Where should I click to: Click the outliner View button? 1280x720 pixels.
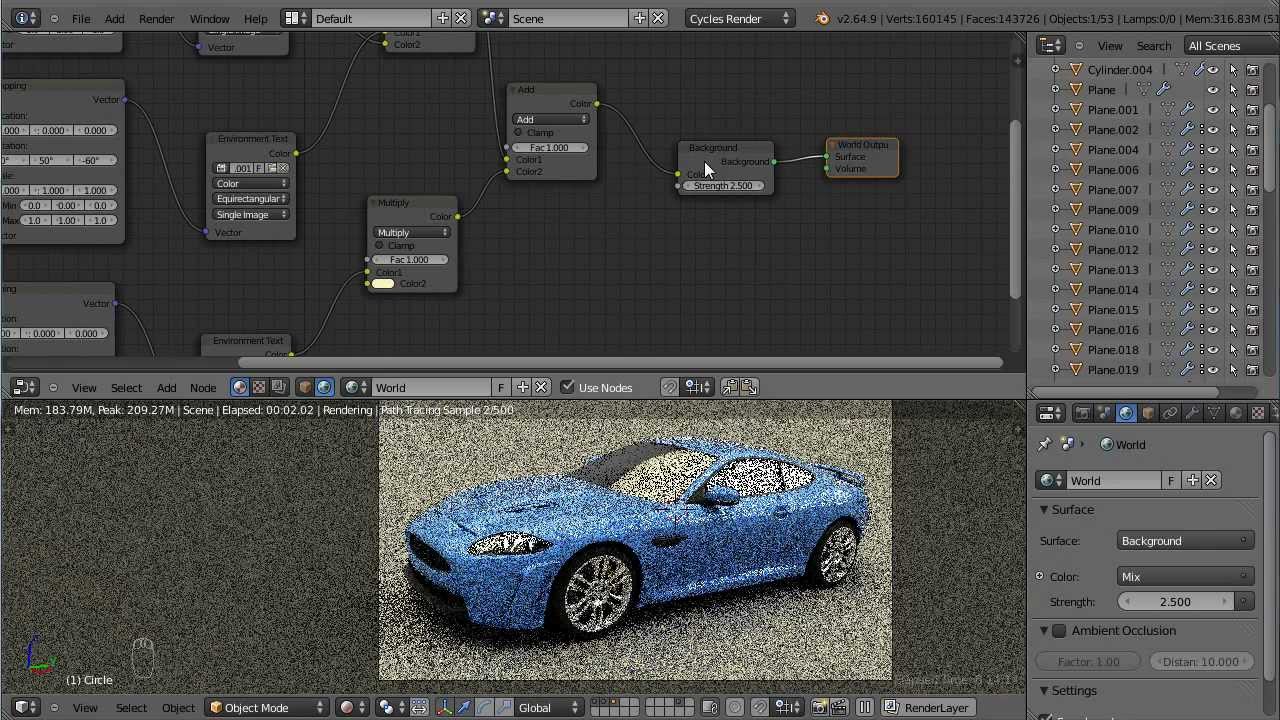[x=1110, y=46]
